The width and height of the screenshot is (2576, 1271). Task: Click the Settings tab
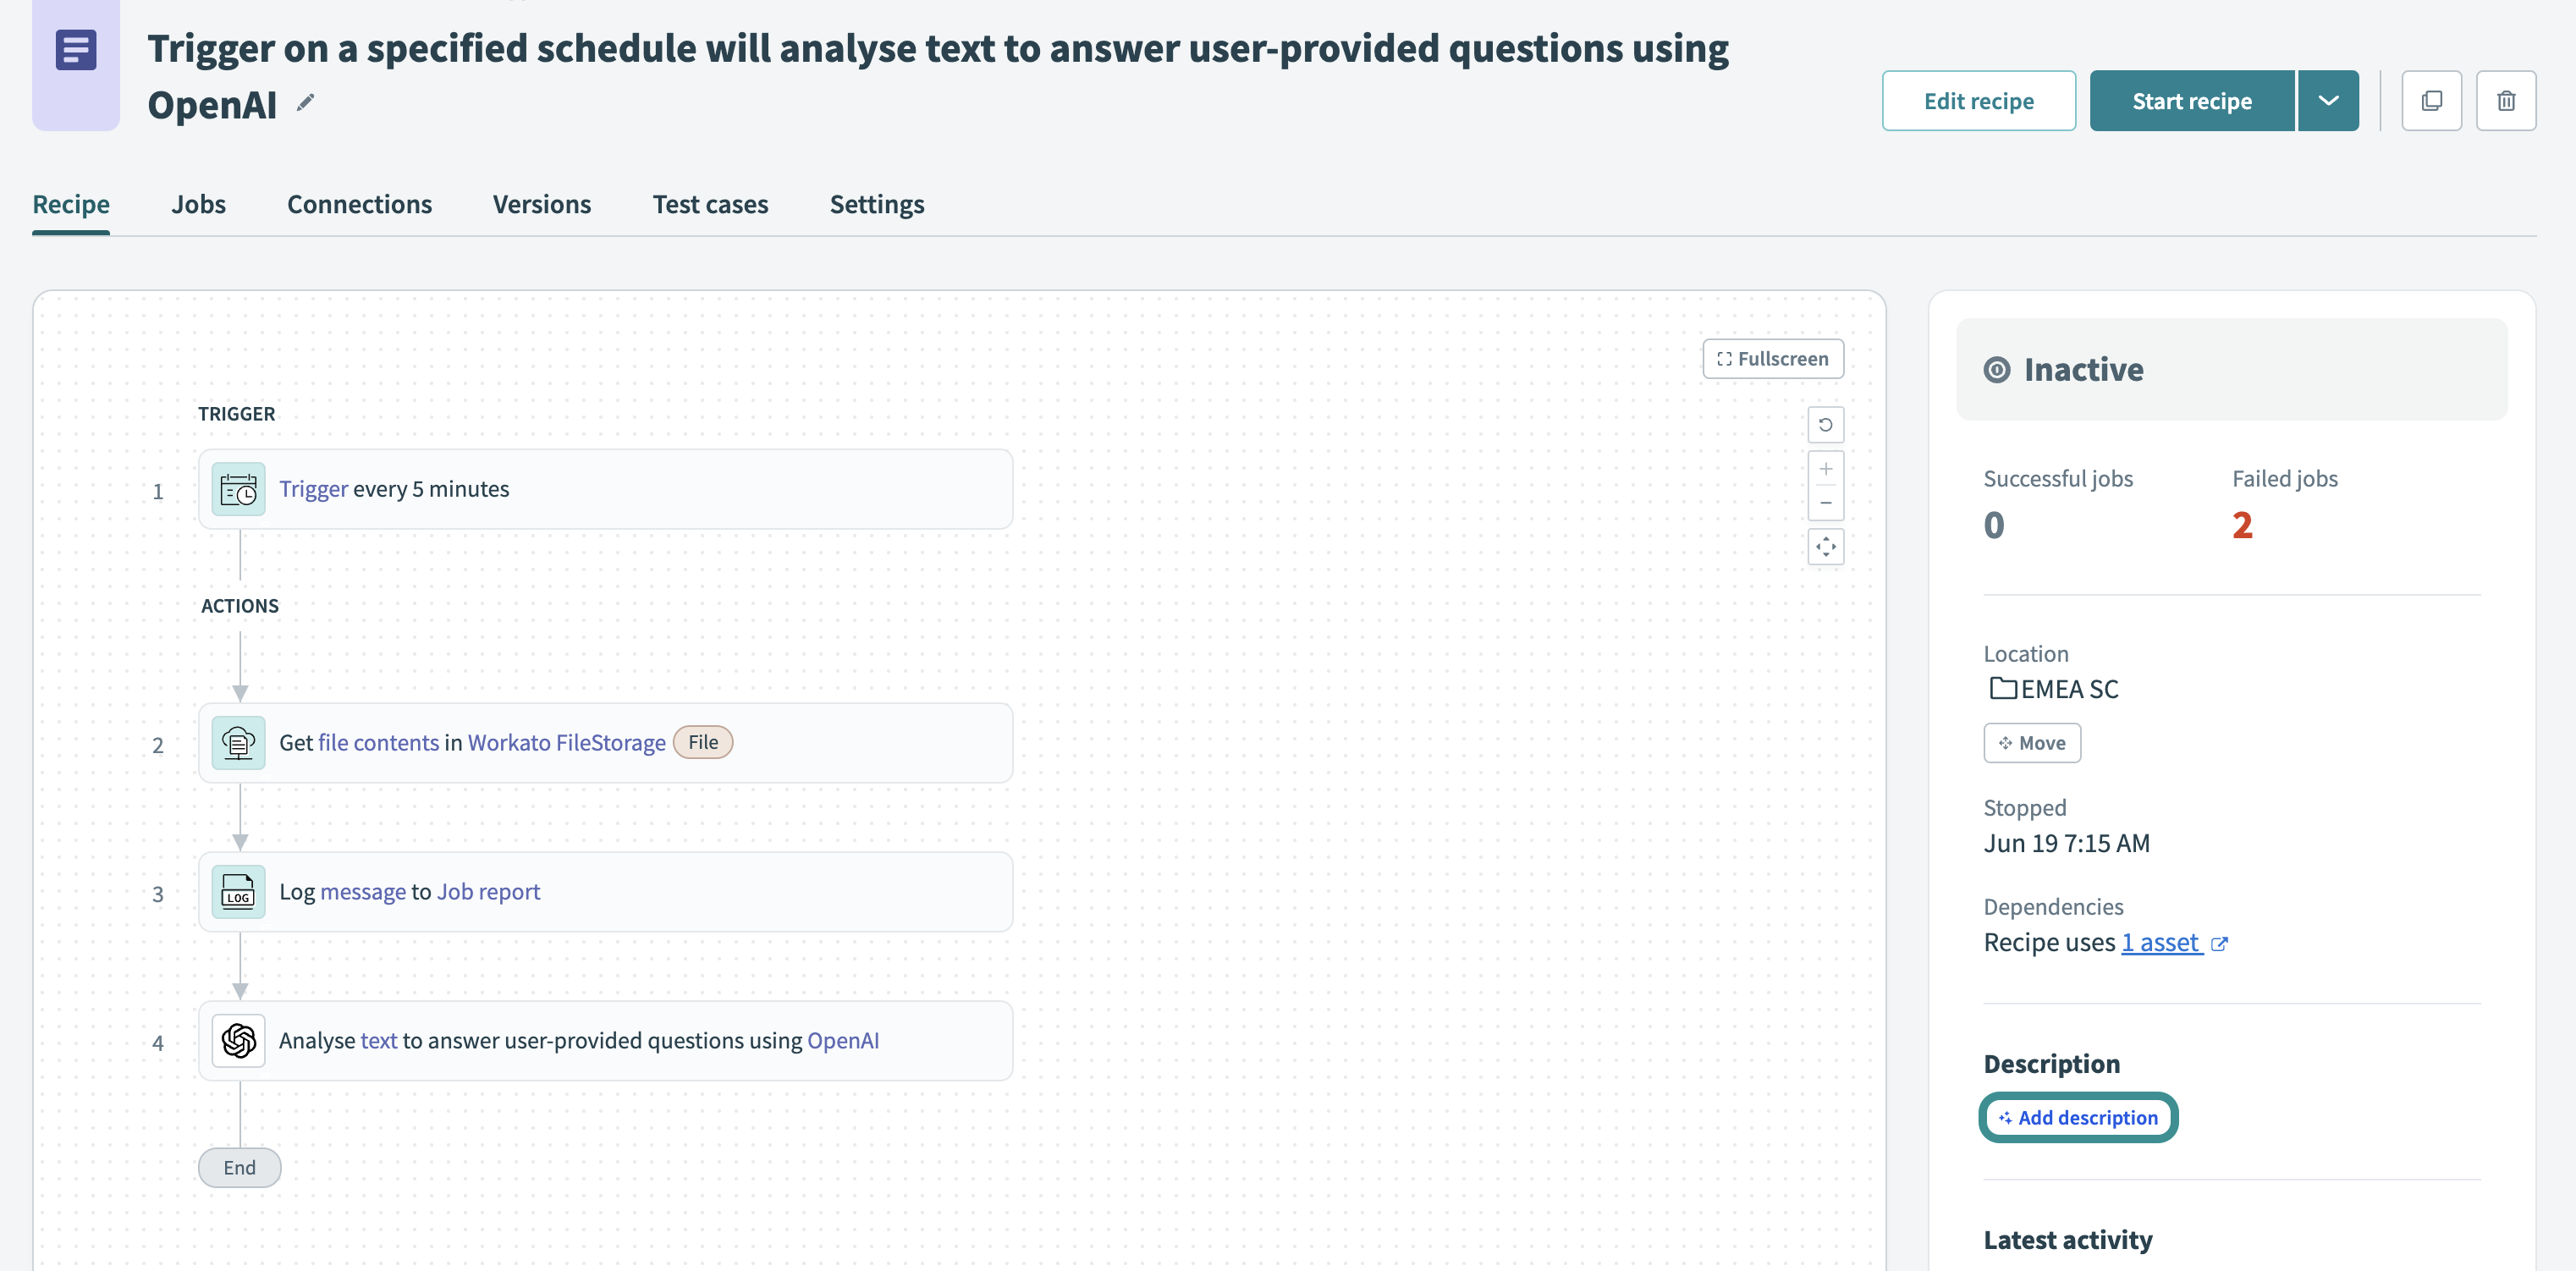point(878,204)
